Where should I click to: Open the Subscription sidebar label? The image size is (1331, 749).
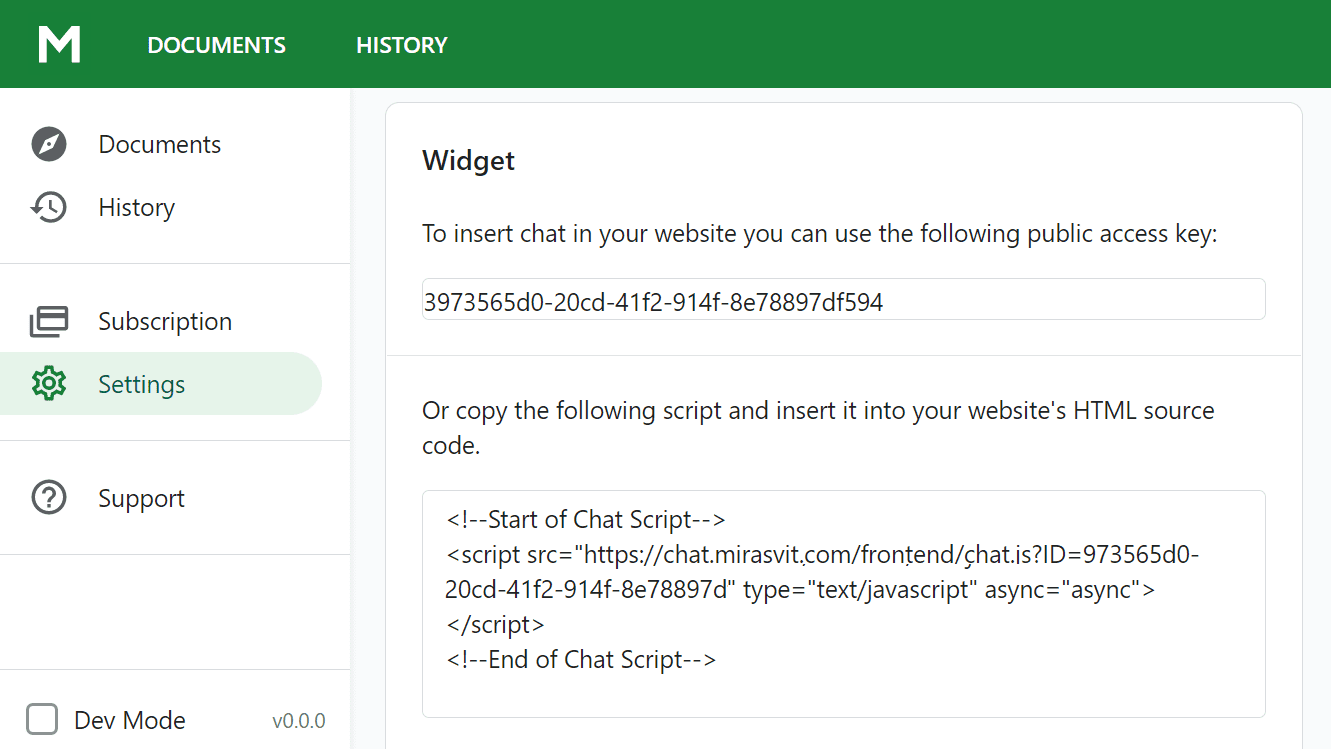click(x=165, y=322)
